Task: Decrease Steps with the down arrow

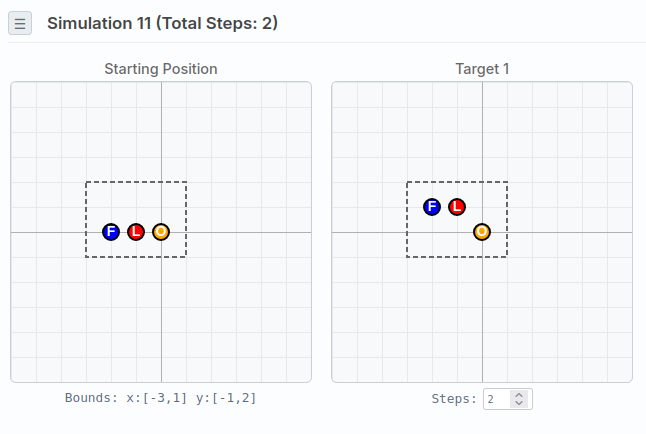Action: point(518,403)
